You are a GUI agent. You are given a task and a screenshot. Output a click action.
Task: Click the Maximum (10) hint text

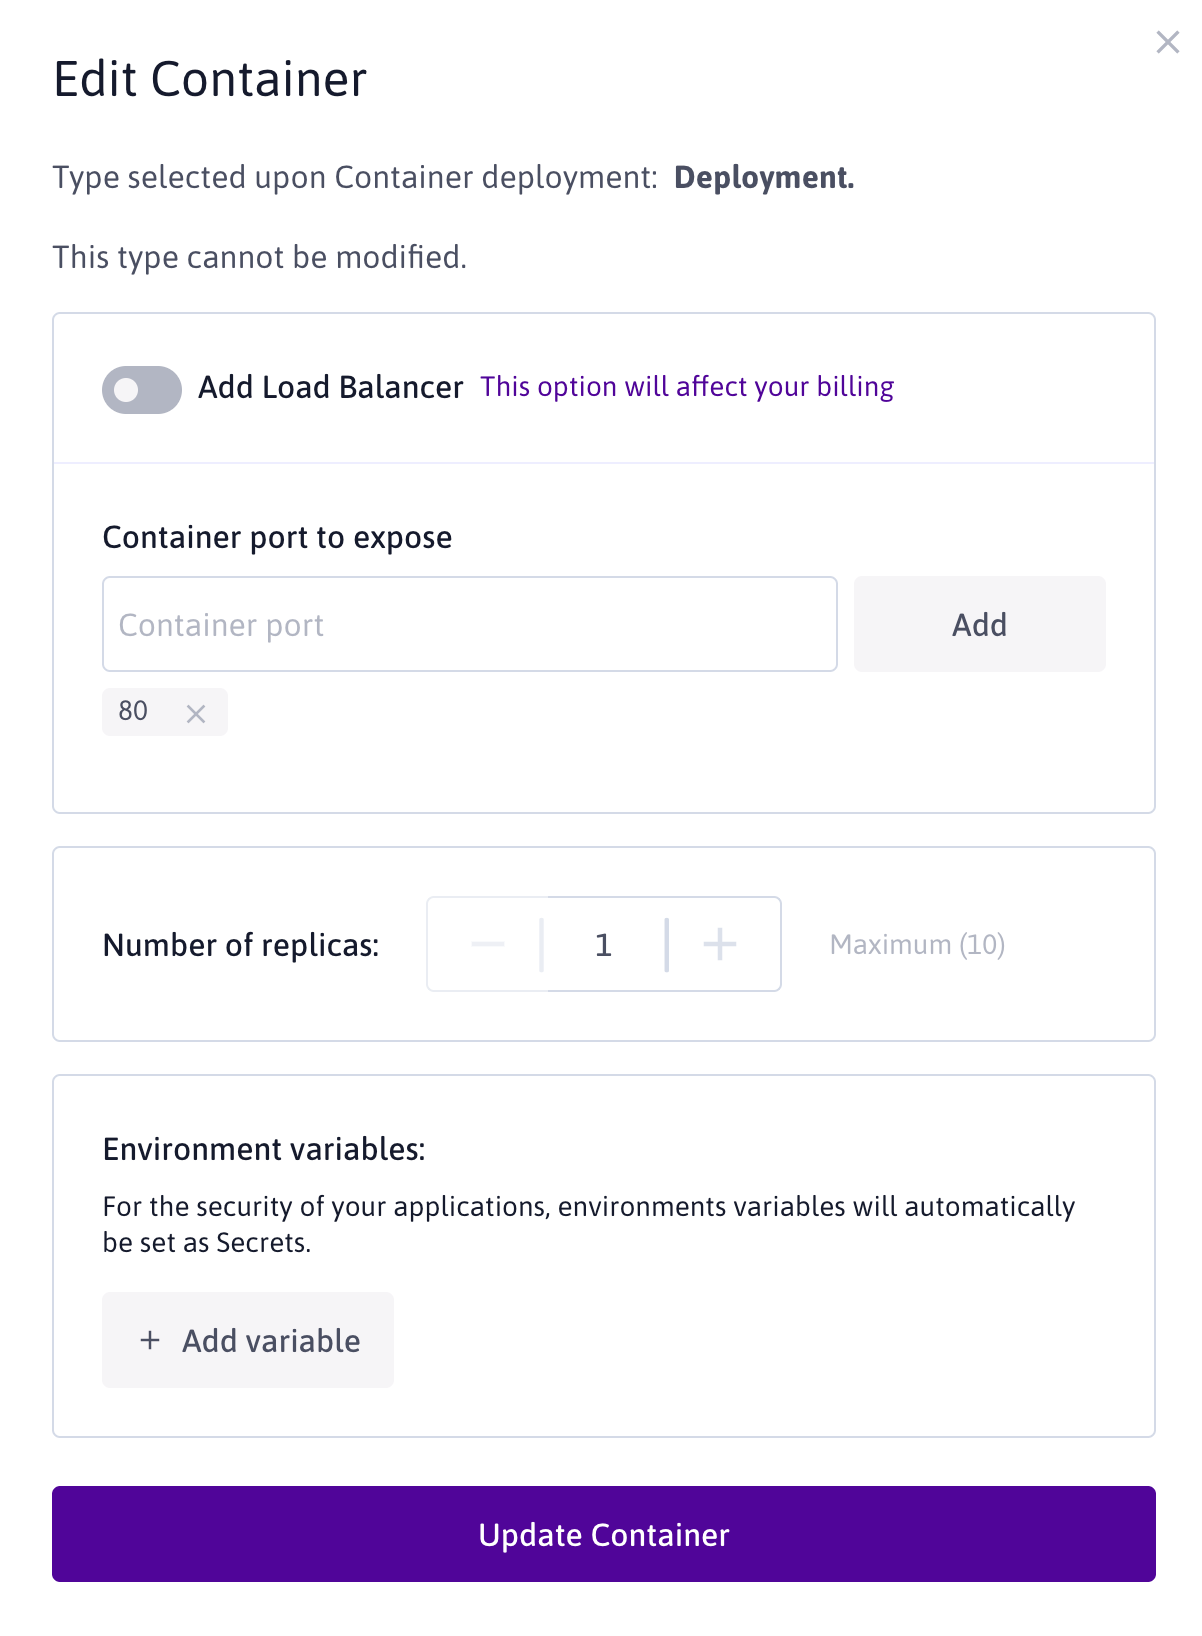pos(917,944)
